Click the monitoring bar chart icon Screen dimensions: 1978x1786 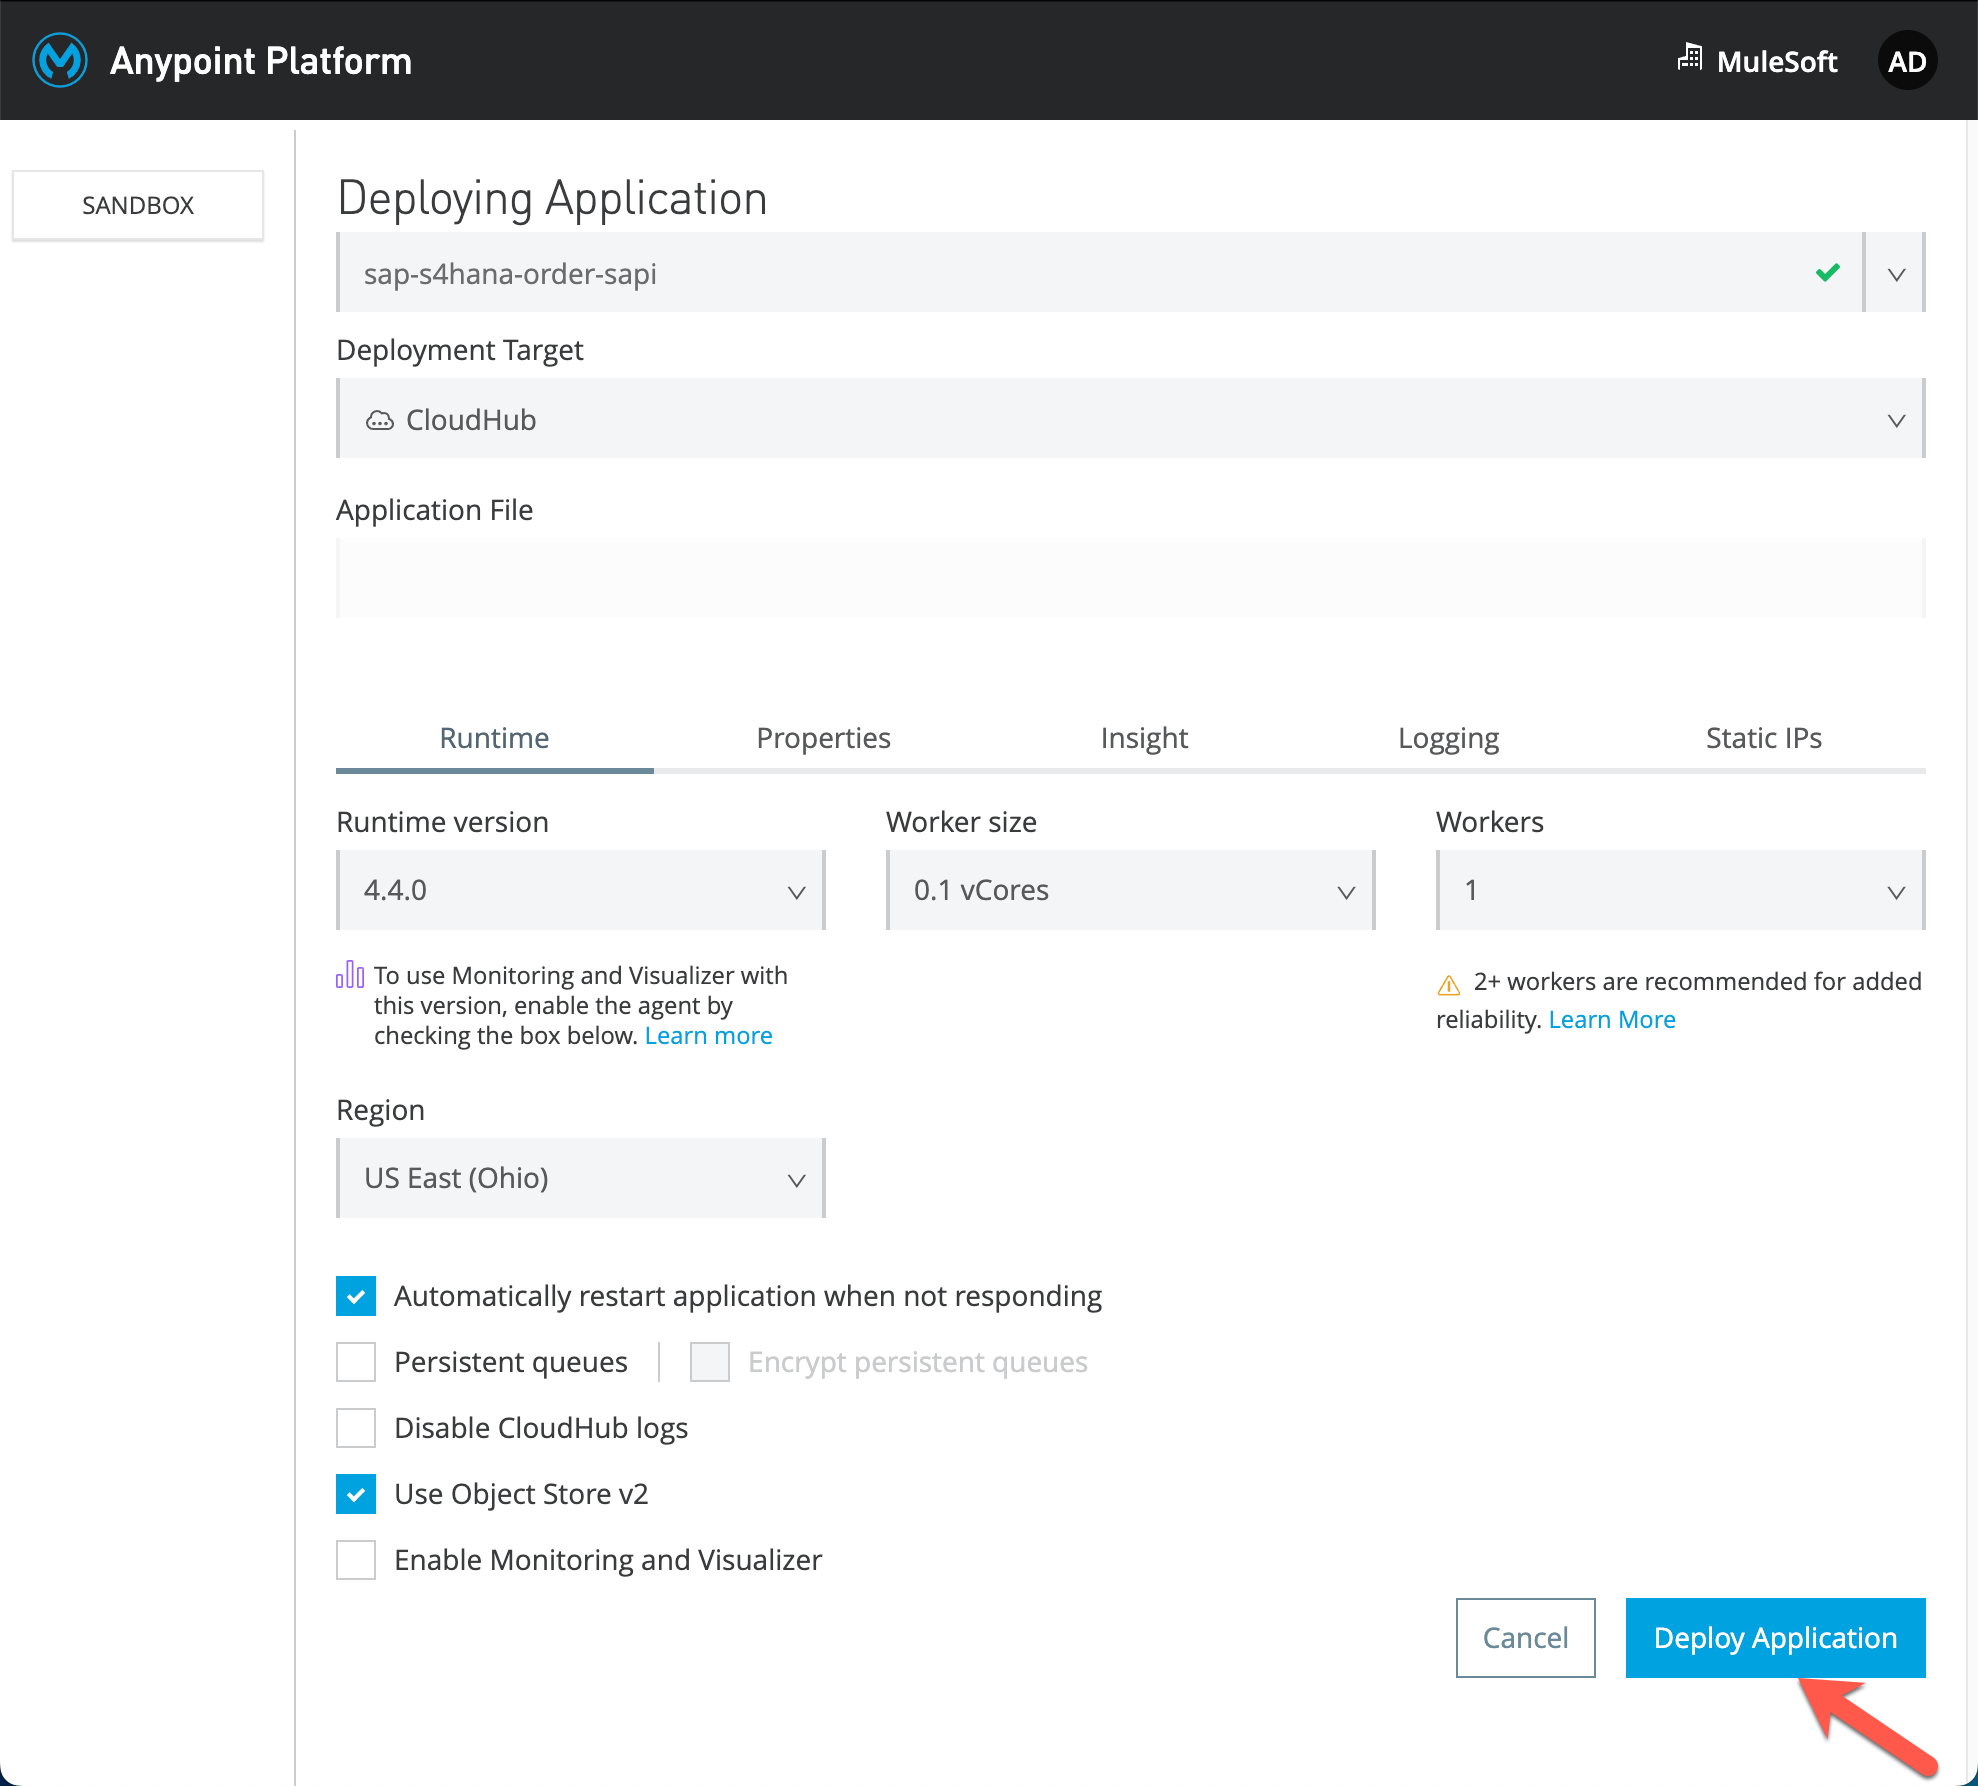point(350,974)
